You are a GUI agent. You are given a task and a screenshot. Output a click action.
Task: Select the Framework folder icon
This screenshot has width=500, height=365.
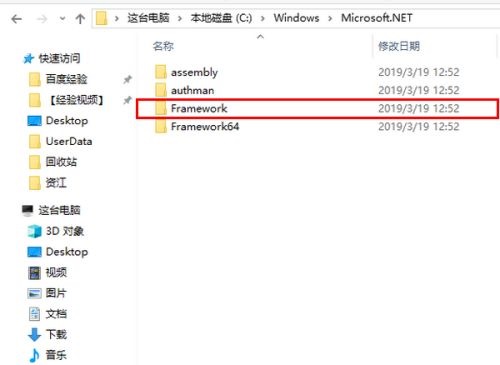161,108
